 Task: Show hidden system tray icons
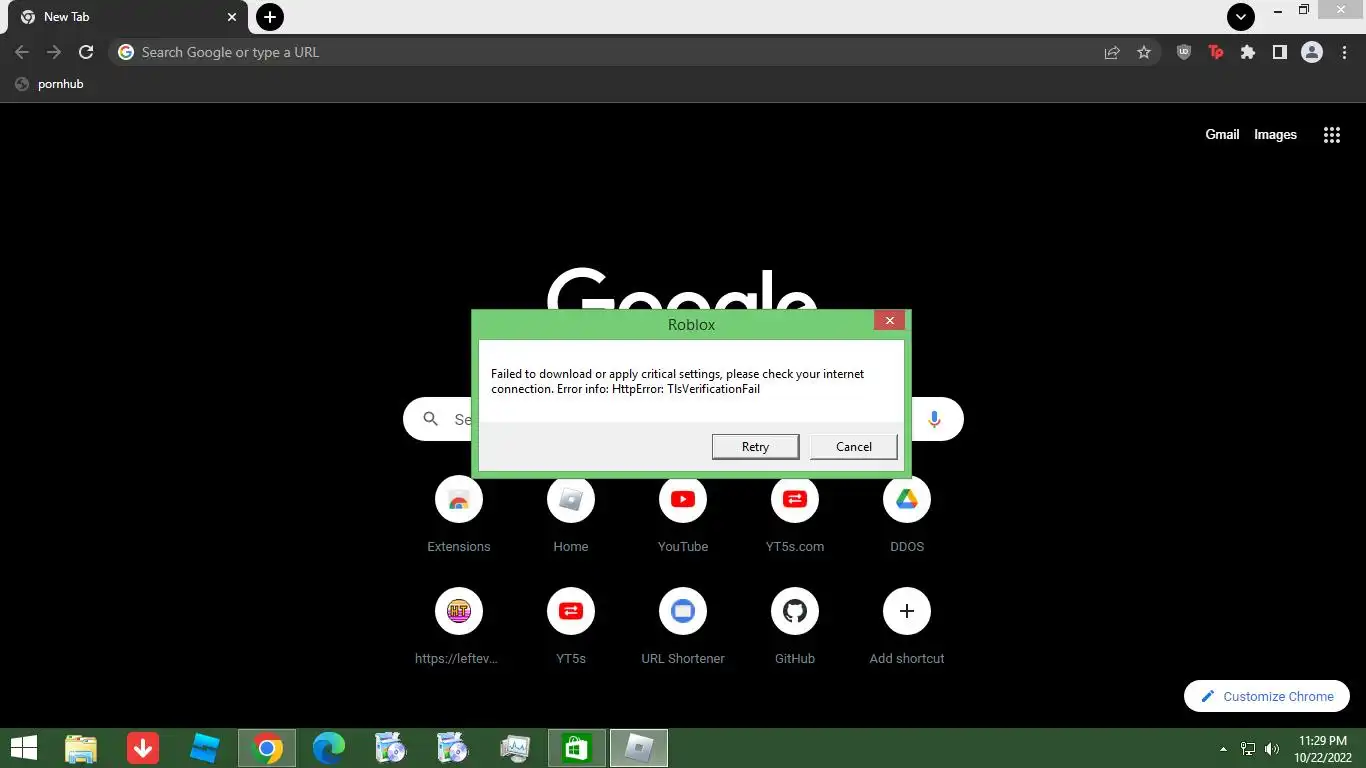pyautogui.click(x=1223, y=749)
